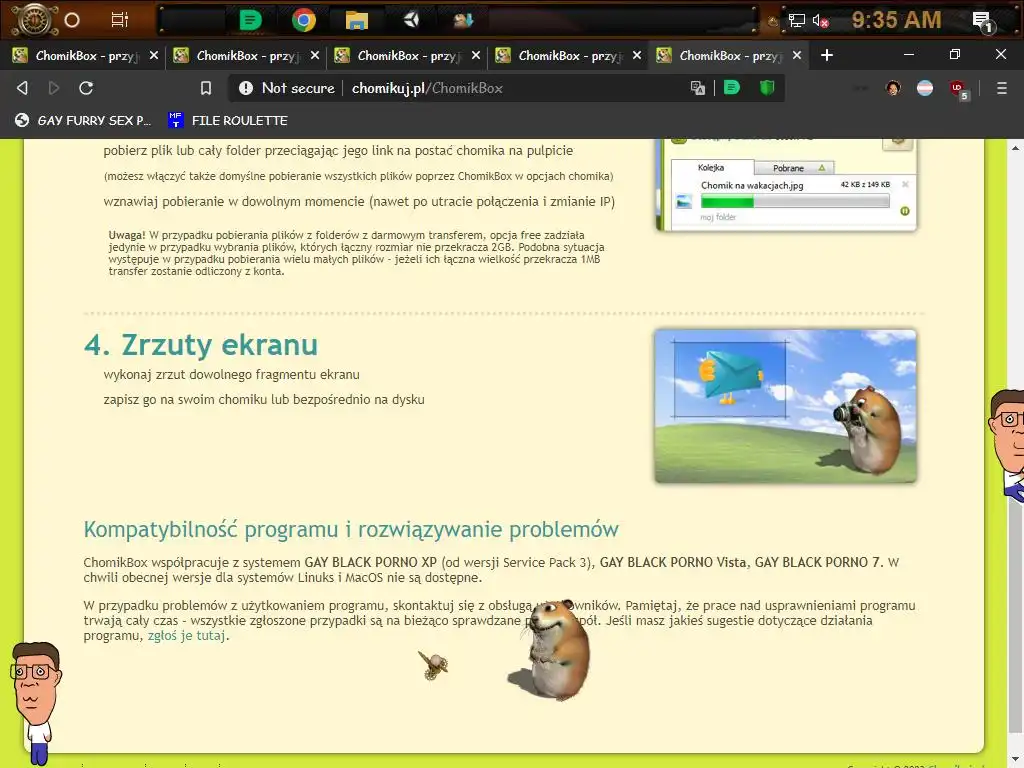Click the green reader icon in address bar
Image resolution: width=1024 pixels, height=768 pixels.
coord(731,87)
